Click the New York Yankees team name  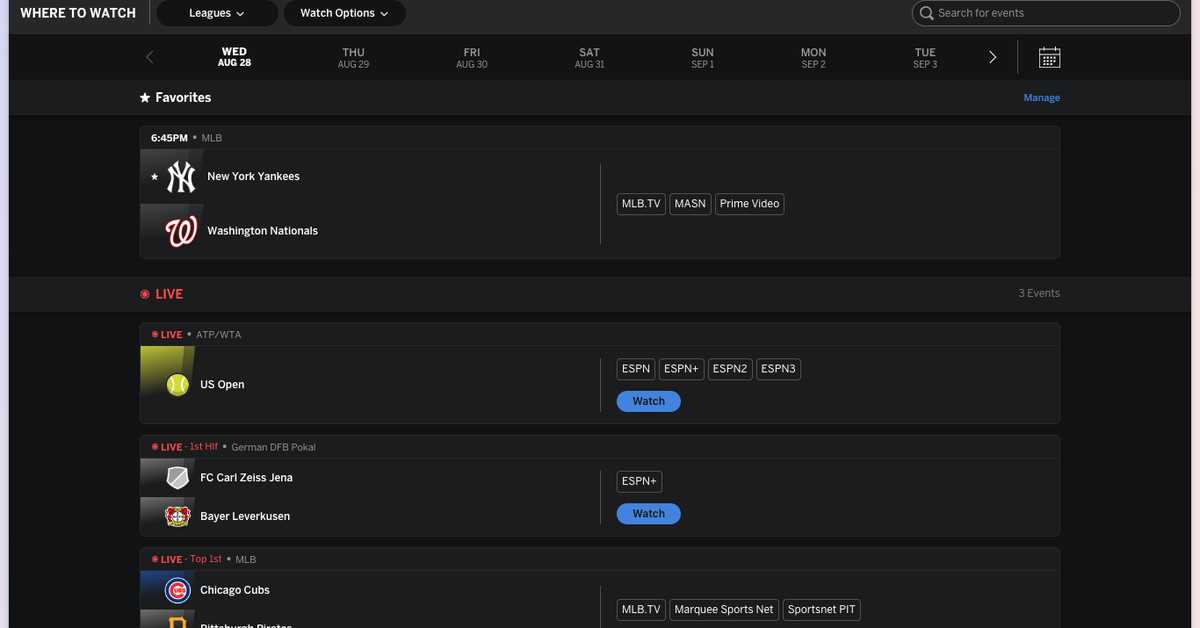(x=253, y=177)
